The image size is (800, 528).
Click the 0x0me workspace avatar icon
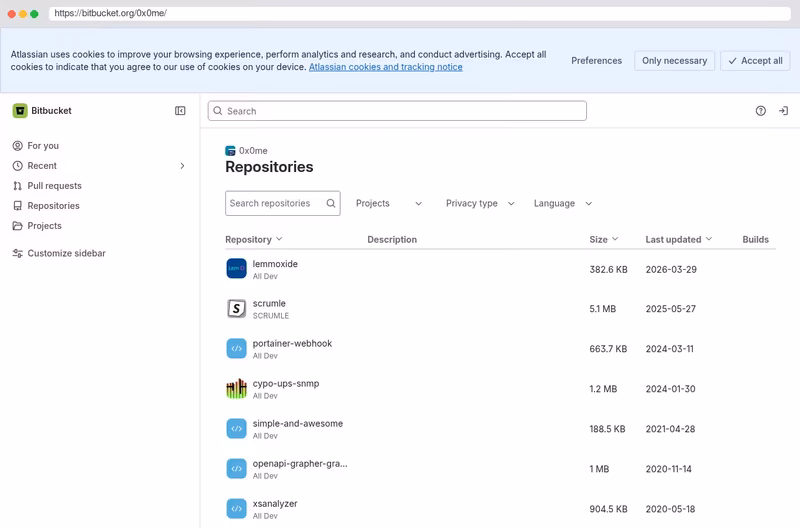click(230, 150)
